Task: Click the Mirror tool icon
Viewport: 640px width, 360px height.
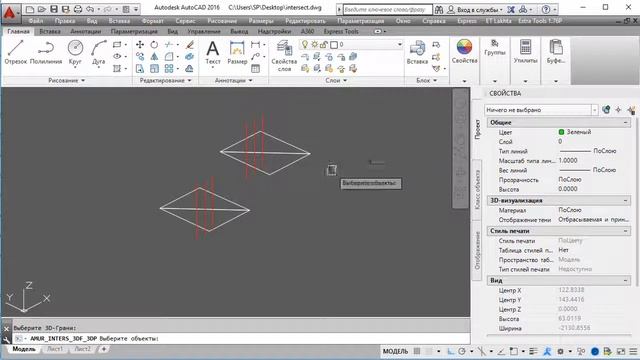Action: click(154, 57)
